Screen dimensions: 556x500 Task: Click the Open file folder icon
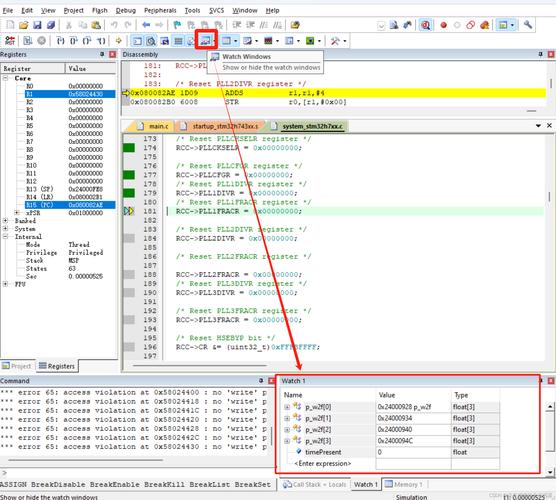tap(24, 25)
